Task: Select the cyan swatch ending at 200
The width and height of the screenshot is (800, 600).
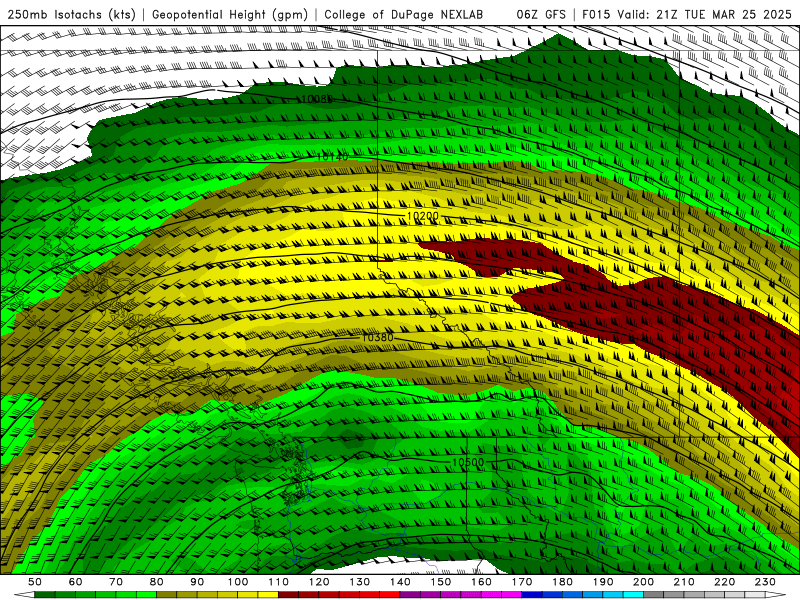Action: tap(633, 595)
